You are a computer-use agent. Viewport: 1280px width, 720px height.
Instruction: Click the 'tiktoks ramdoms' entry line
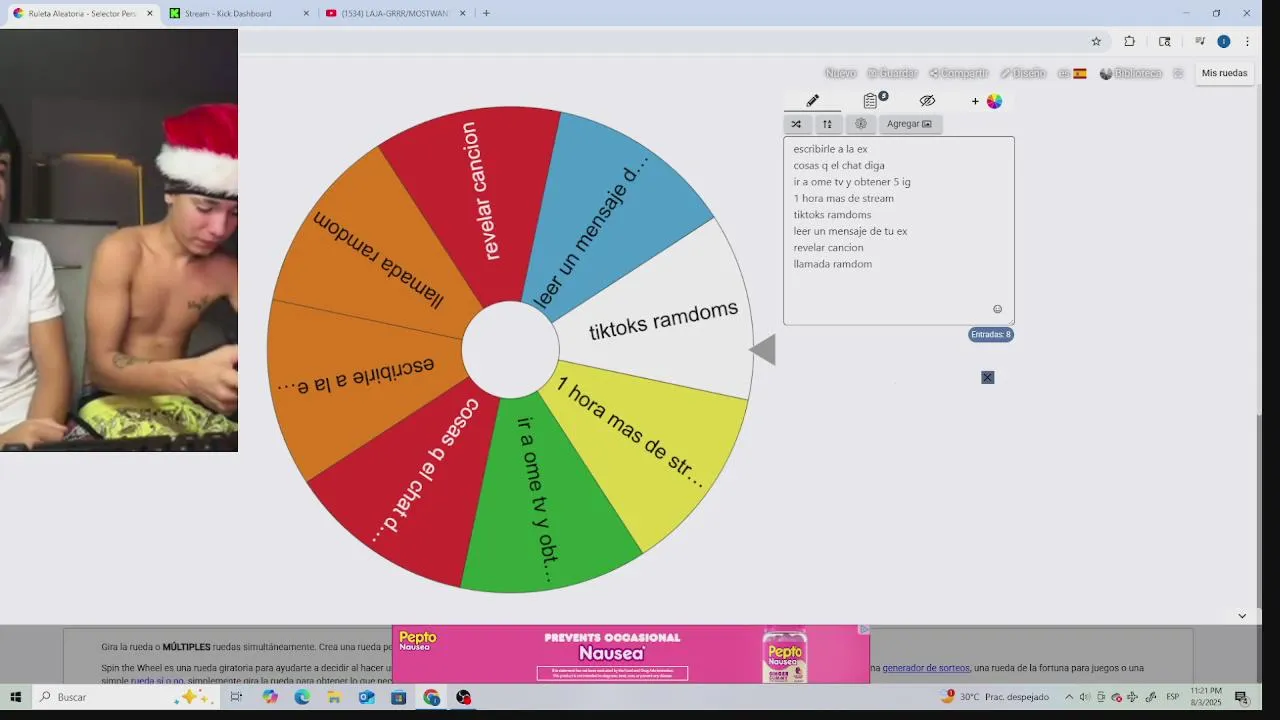(x=832, y=214)
